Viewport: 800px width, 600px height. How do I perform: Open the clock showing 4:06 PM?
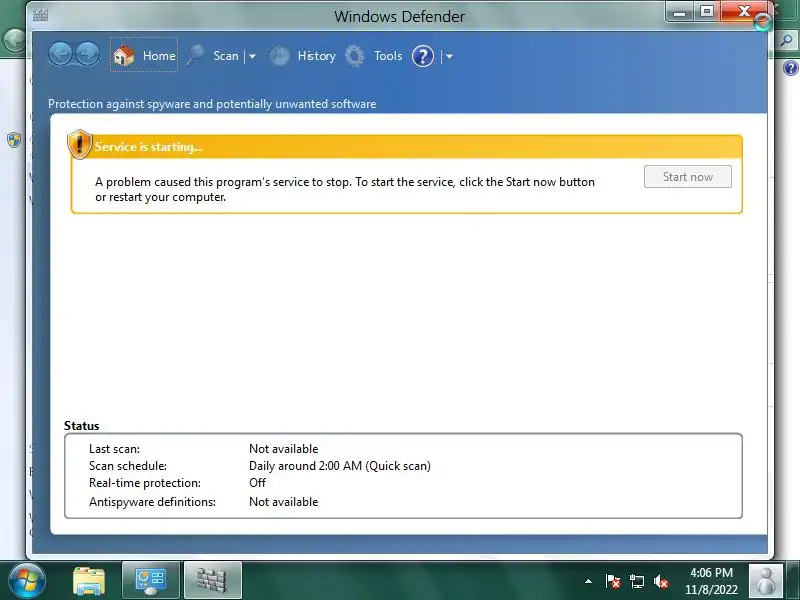pyautogui.click(x=711, y=581)
